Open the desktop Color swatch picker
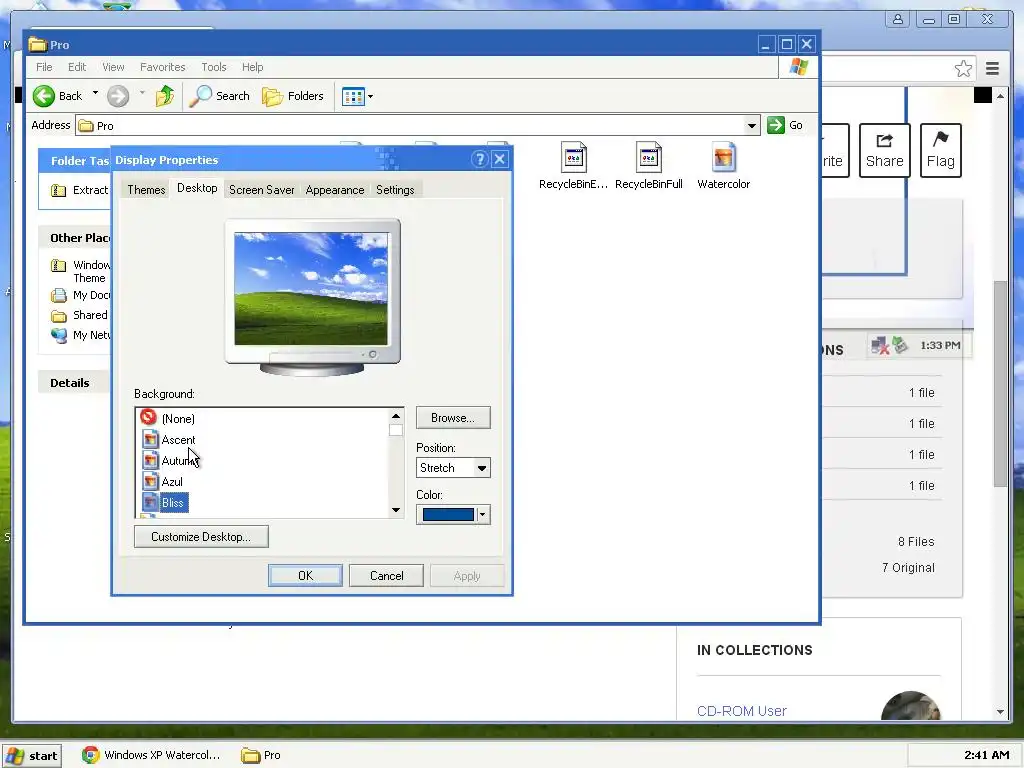This screenshot has height=768, width=1024. pyautogui.click(x=453, y=515)
